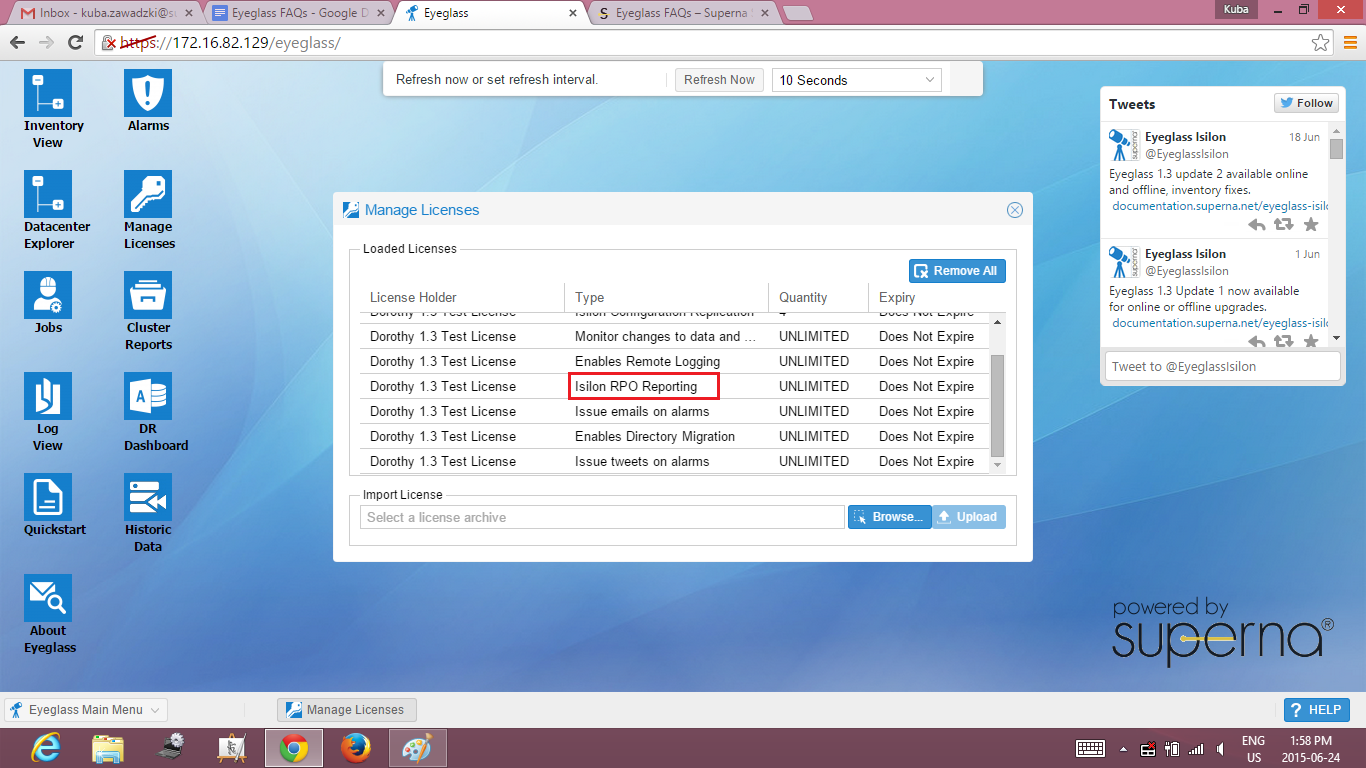
Task: Click the browser back arrow
Action: click(17, 42)
